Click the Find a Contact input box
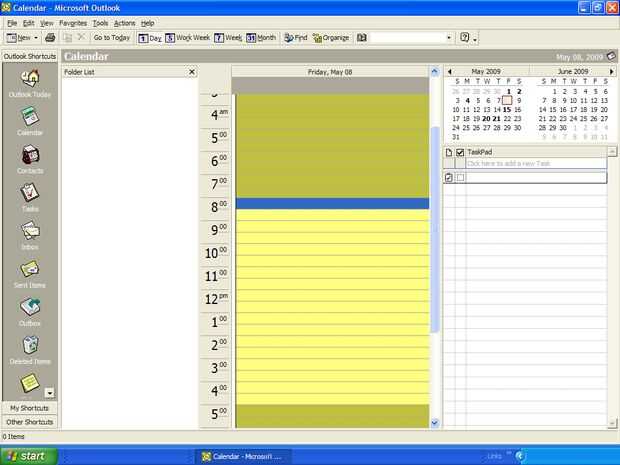Viewport: 620px width, 465px height. (408, 38)
